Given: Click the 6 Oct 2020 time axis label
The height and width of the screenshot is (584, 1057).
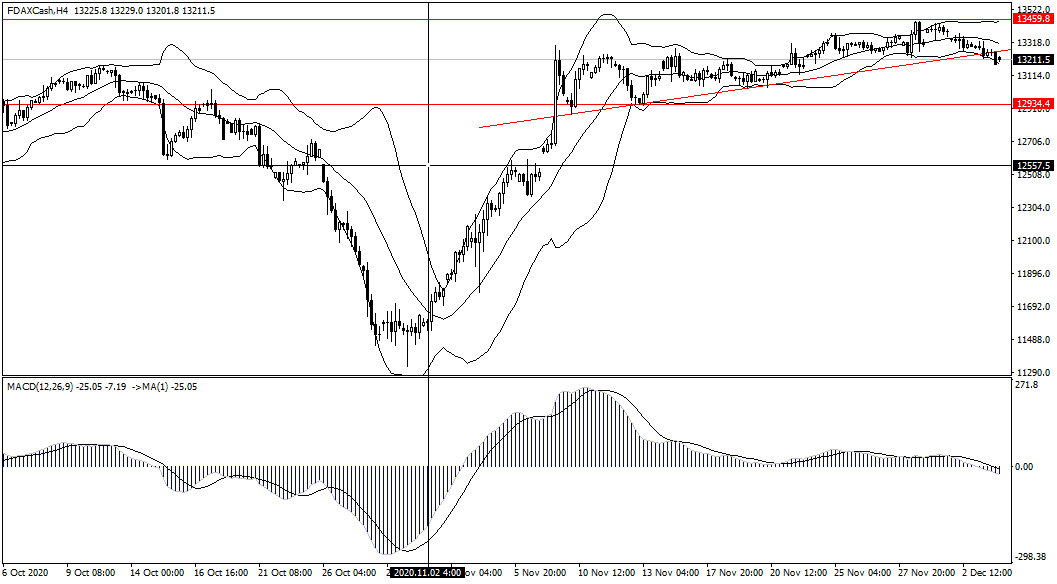Looking at the screenshot, I should [x=27, y=573].
